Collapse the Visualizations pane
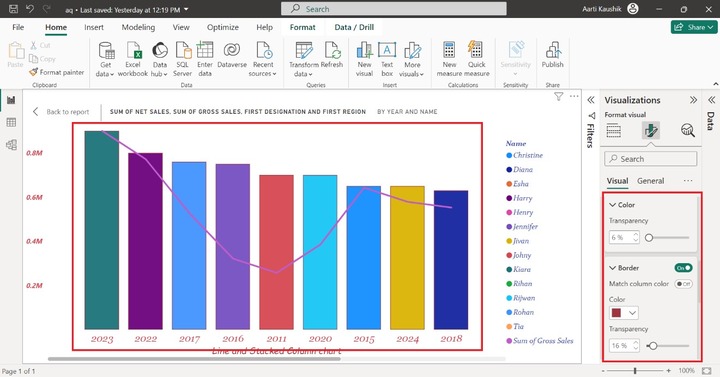 pos(693,100)
